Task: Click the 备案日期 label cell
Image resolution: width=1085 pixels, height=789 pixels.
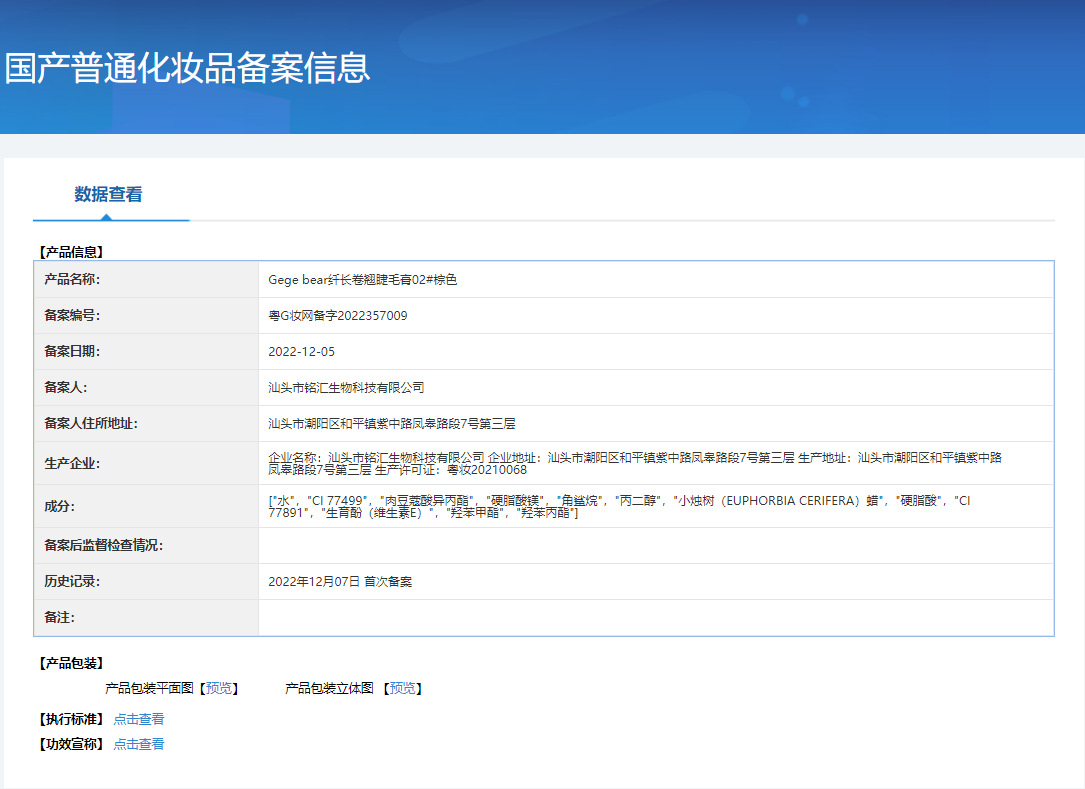Action: (147, 352)
